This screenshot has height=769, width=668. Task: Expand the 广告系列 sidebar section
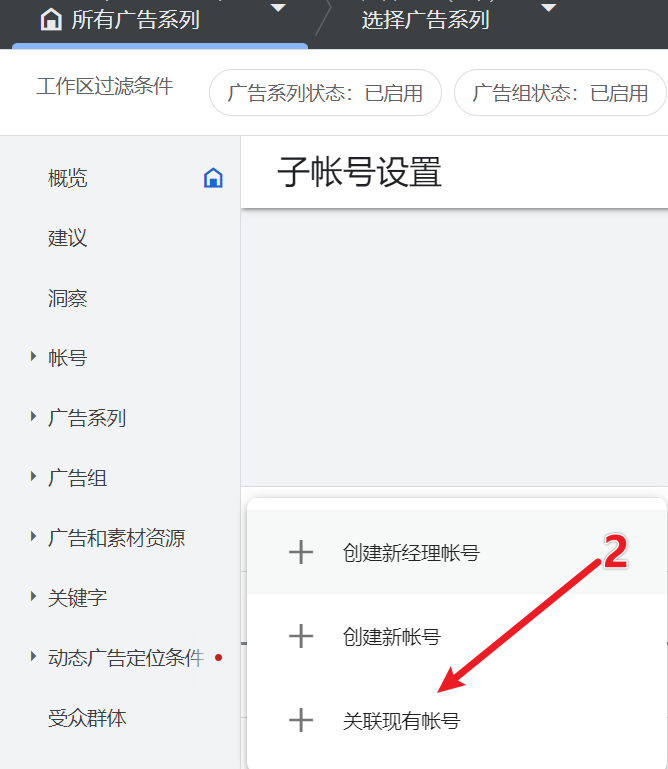(33, 417)
